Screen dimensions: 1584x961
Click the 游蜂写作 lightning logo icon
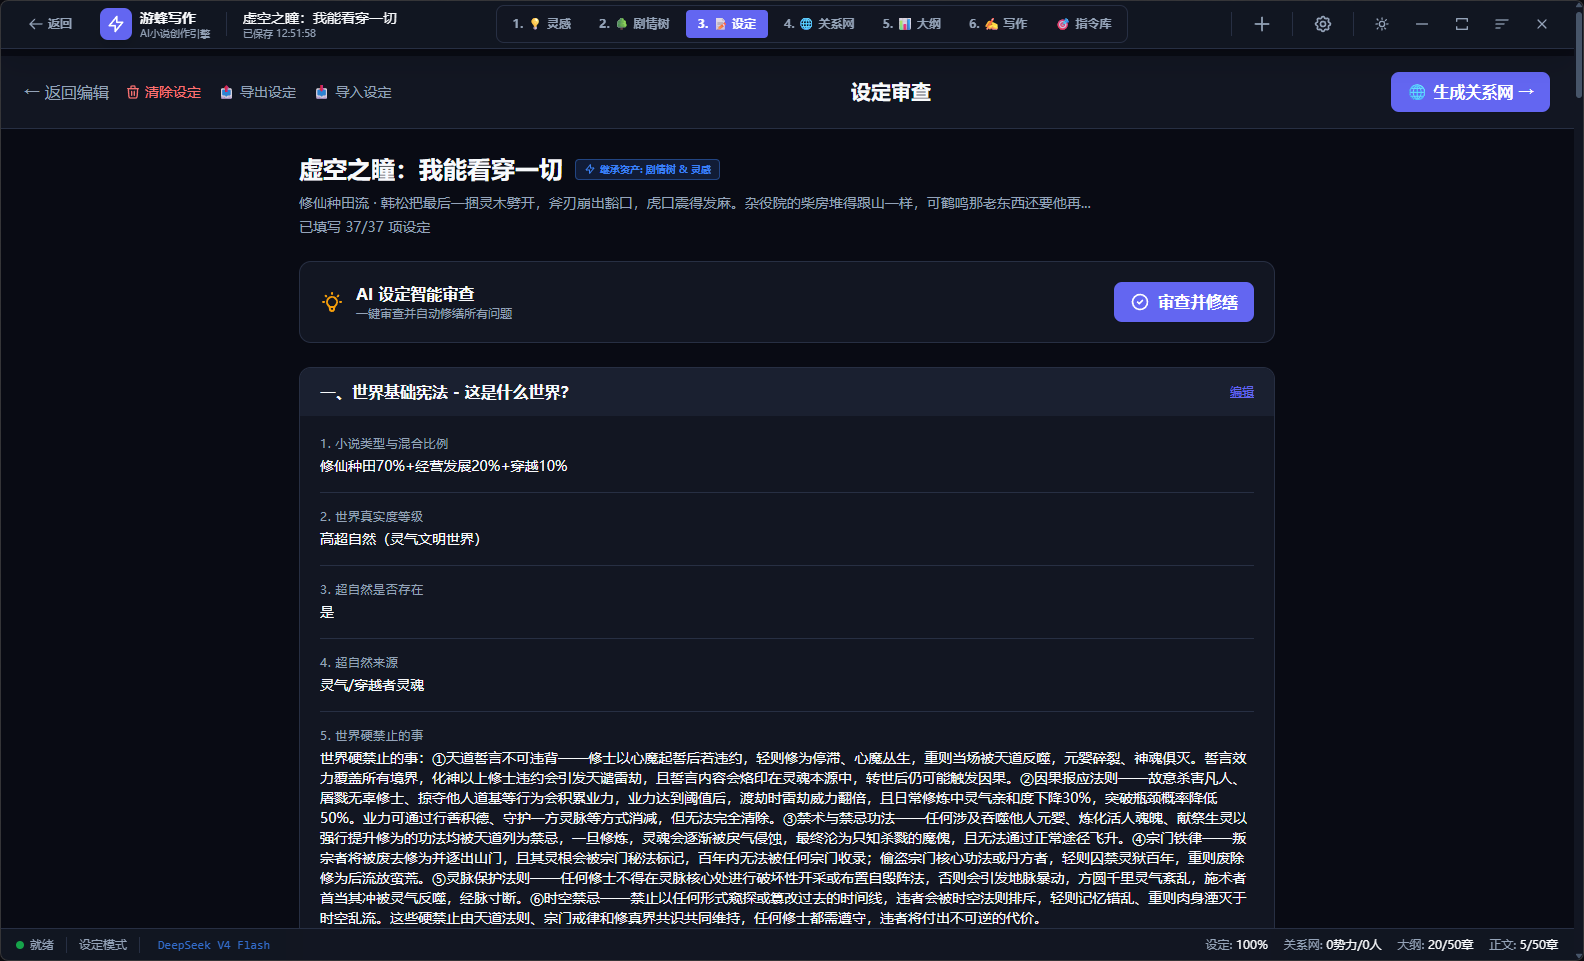pos(116,24)
